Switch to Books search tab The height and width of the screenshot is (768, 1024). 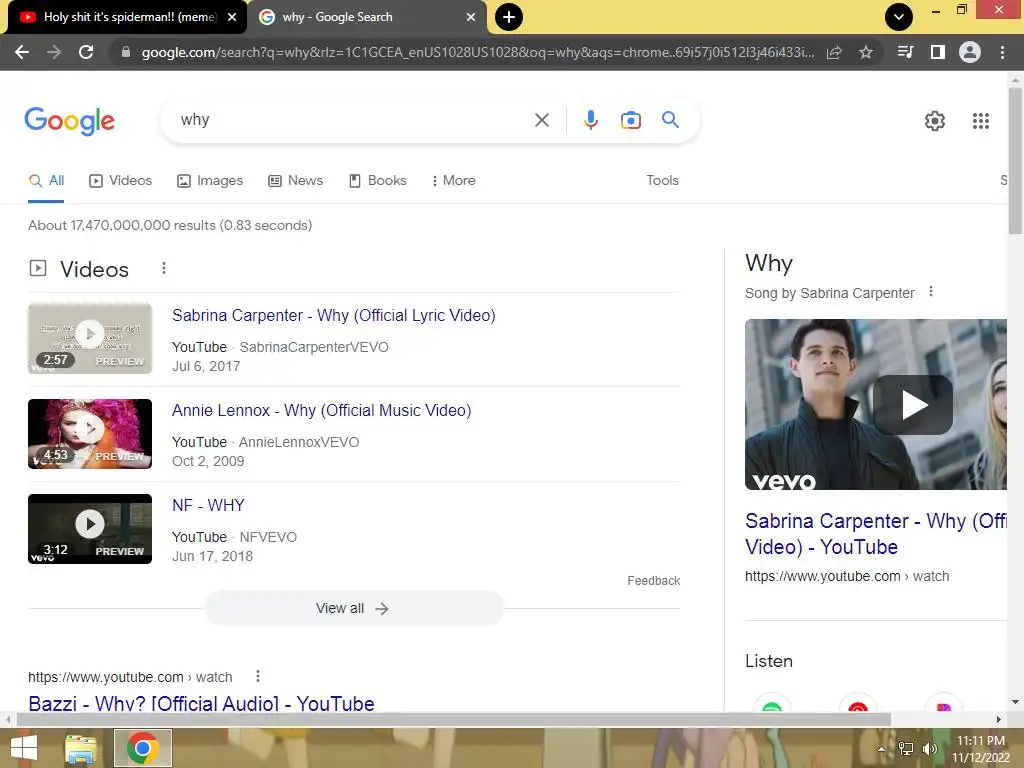point(377,180)
